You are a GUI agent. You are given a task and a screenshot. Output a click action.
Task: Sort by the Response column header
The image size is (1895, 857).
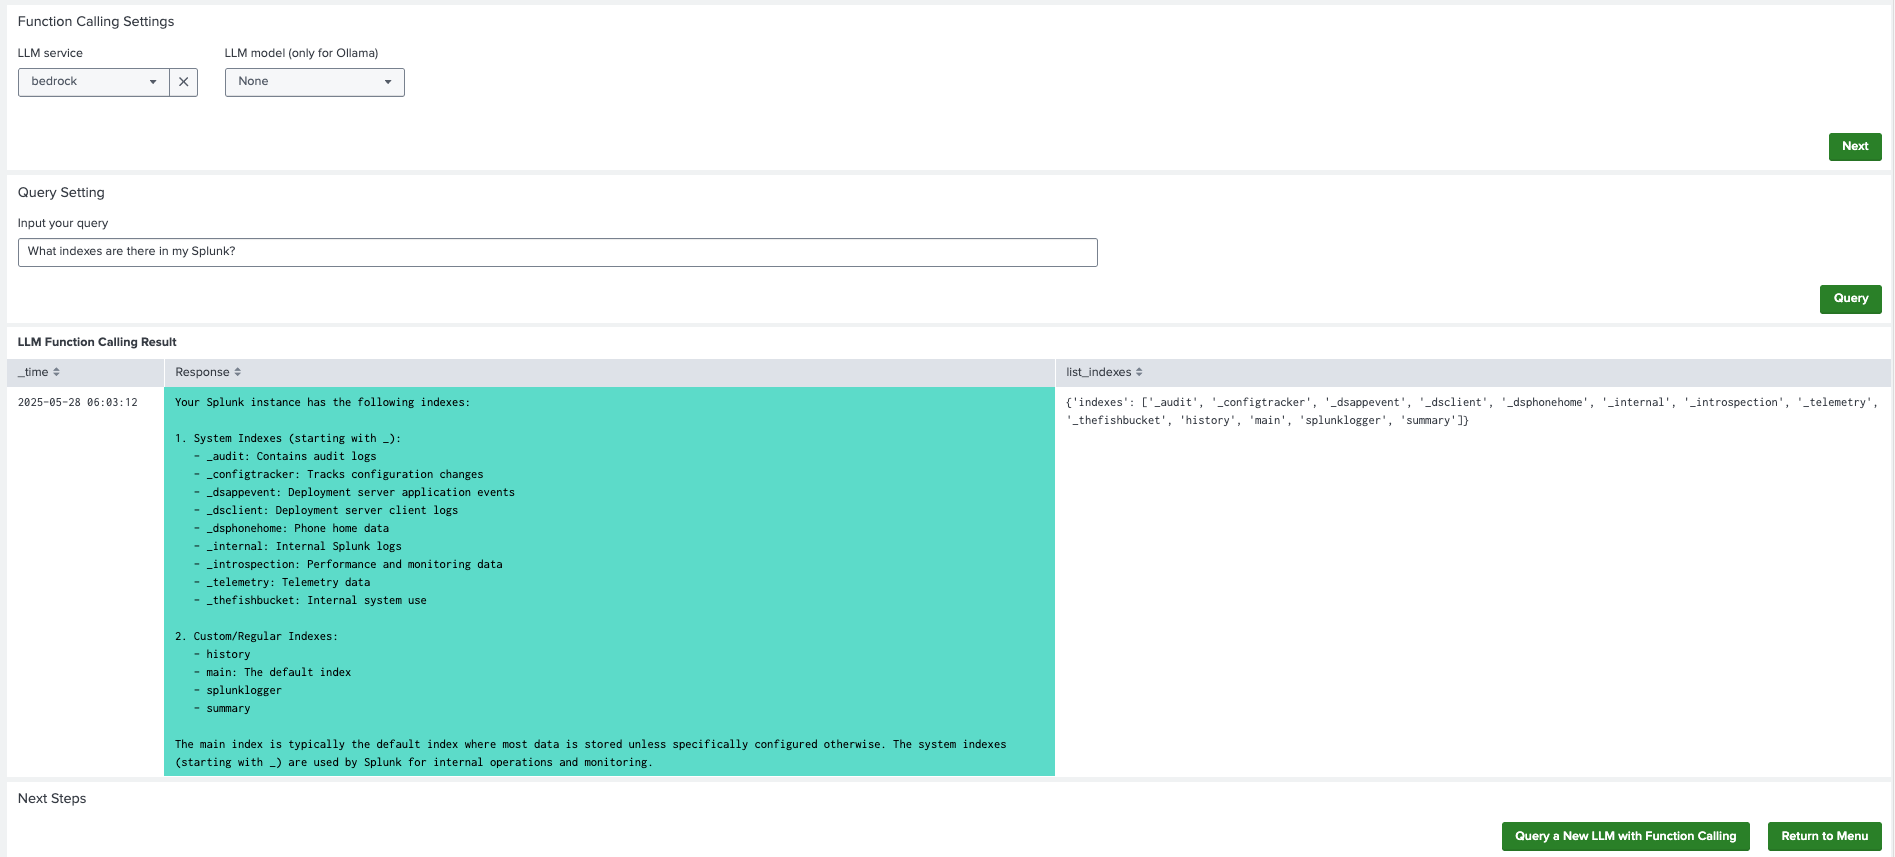(x=208, y=372)
